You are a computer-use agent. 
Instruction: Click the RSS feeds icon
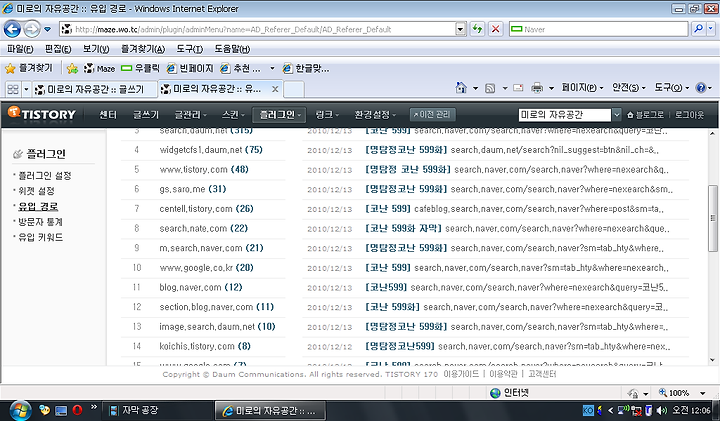point(490,88)
